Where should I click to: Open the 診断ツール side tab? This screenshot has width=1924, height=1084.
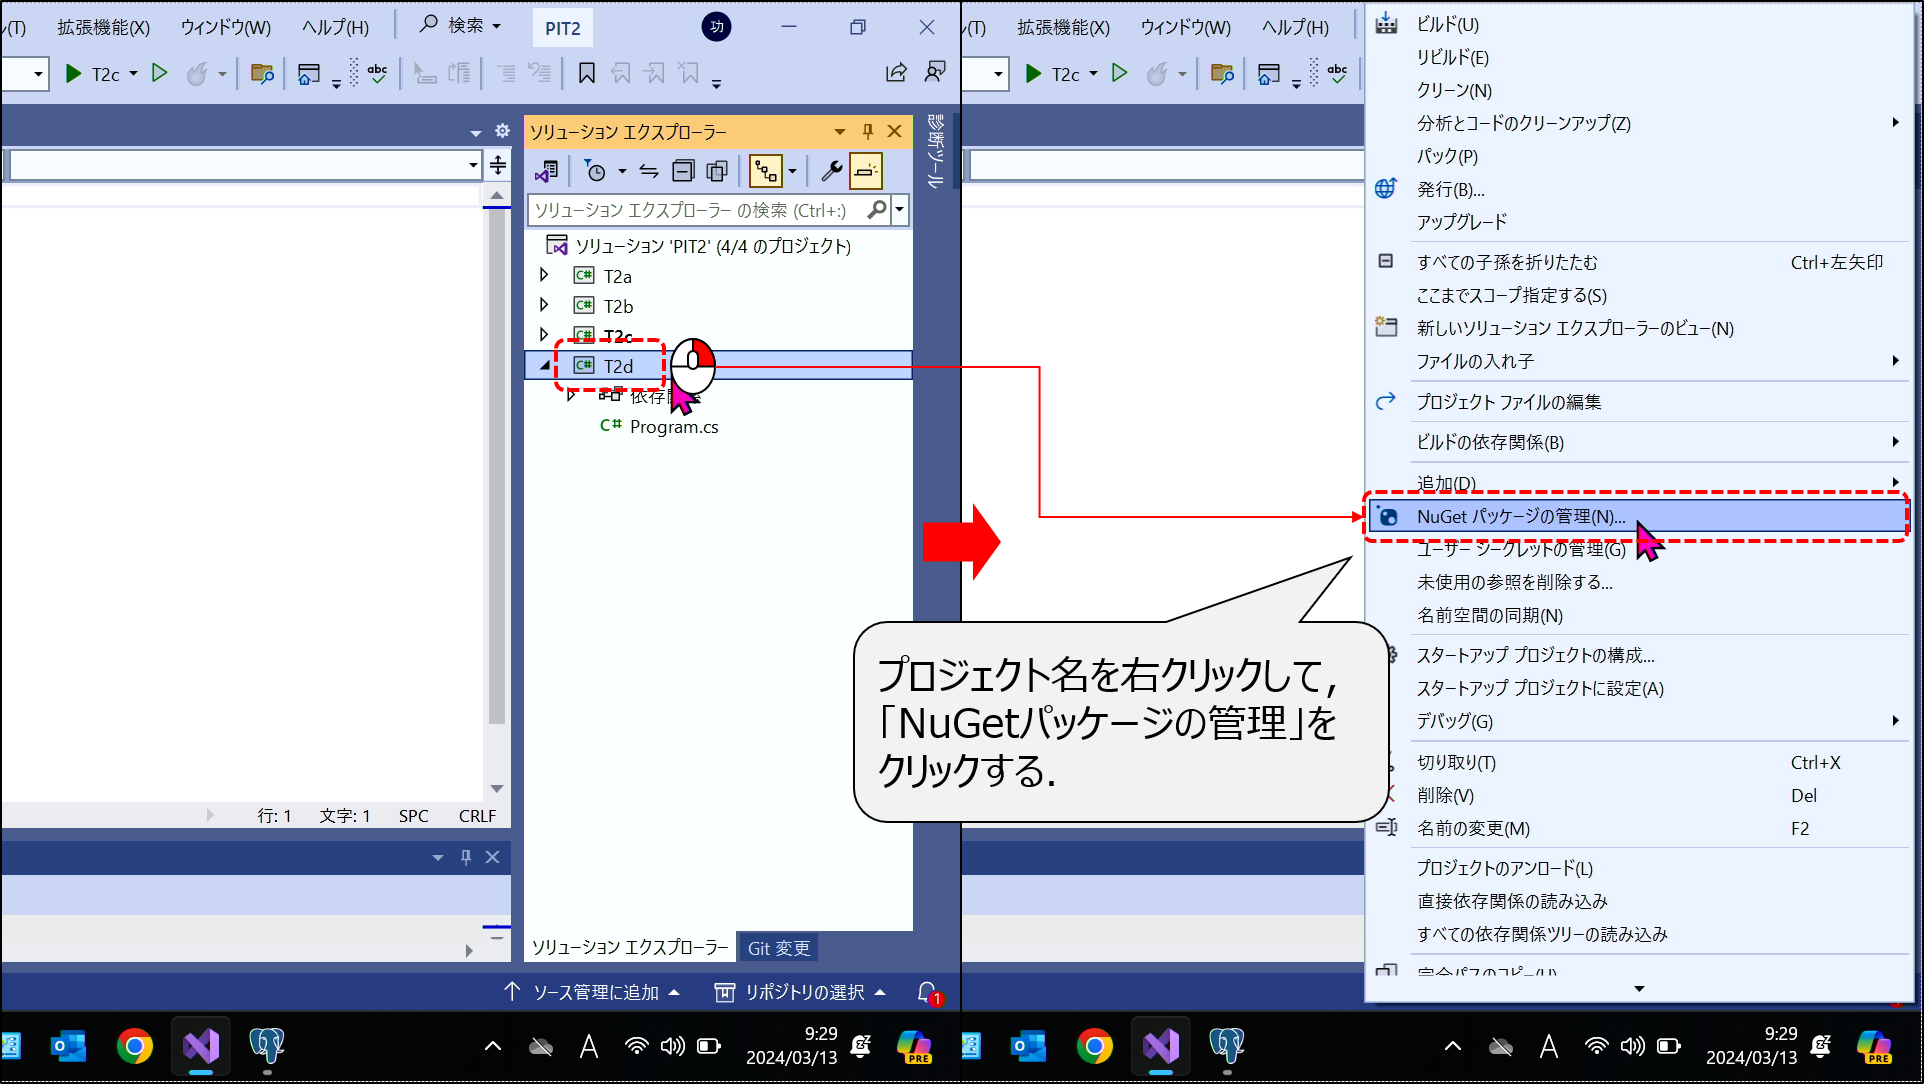tap(935, 152)
